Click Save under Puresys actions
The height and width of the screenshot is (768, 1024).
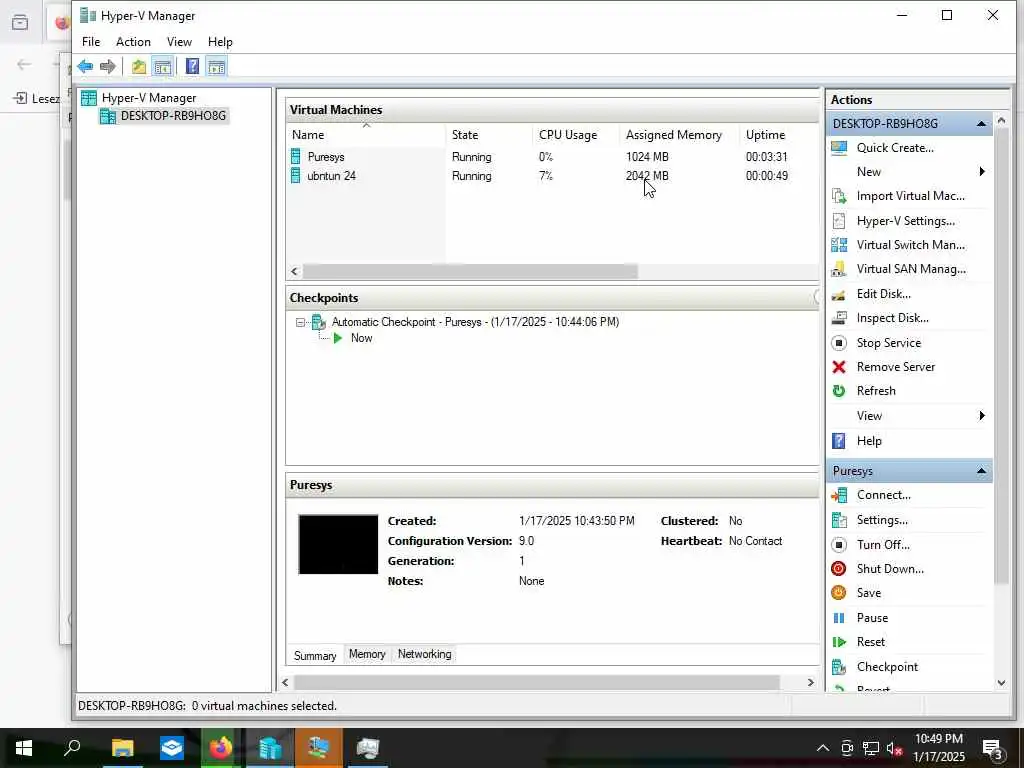[x=869, y=593]
